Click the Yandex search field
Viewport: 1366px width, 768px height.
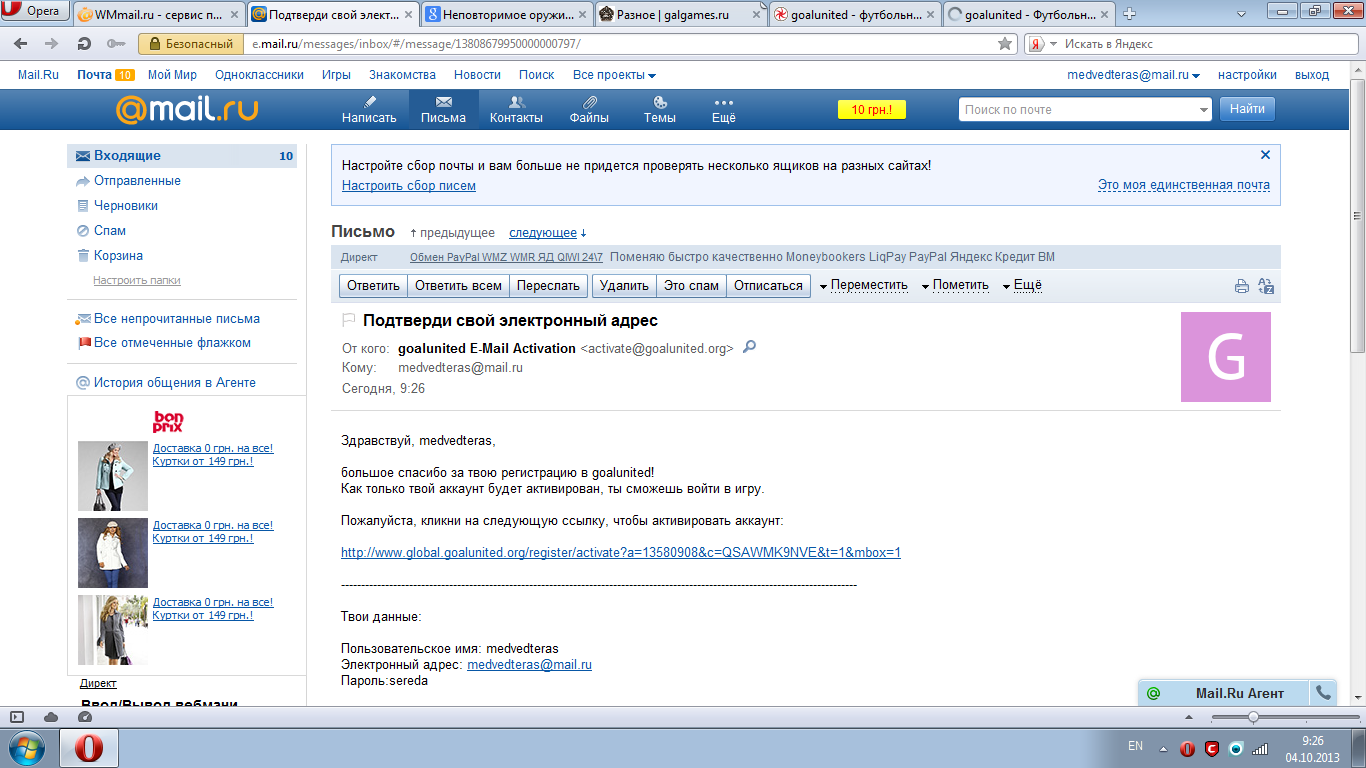tap(1205, 44)
